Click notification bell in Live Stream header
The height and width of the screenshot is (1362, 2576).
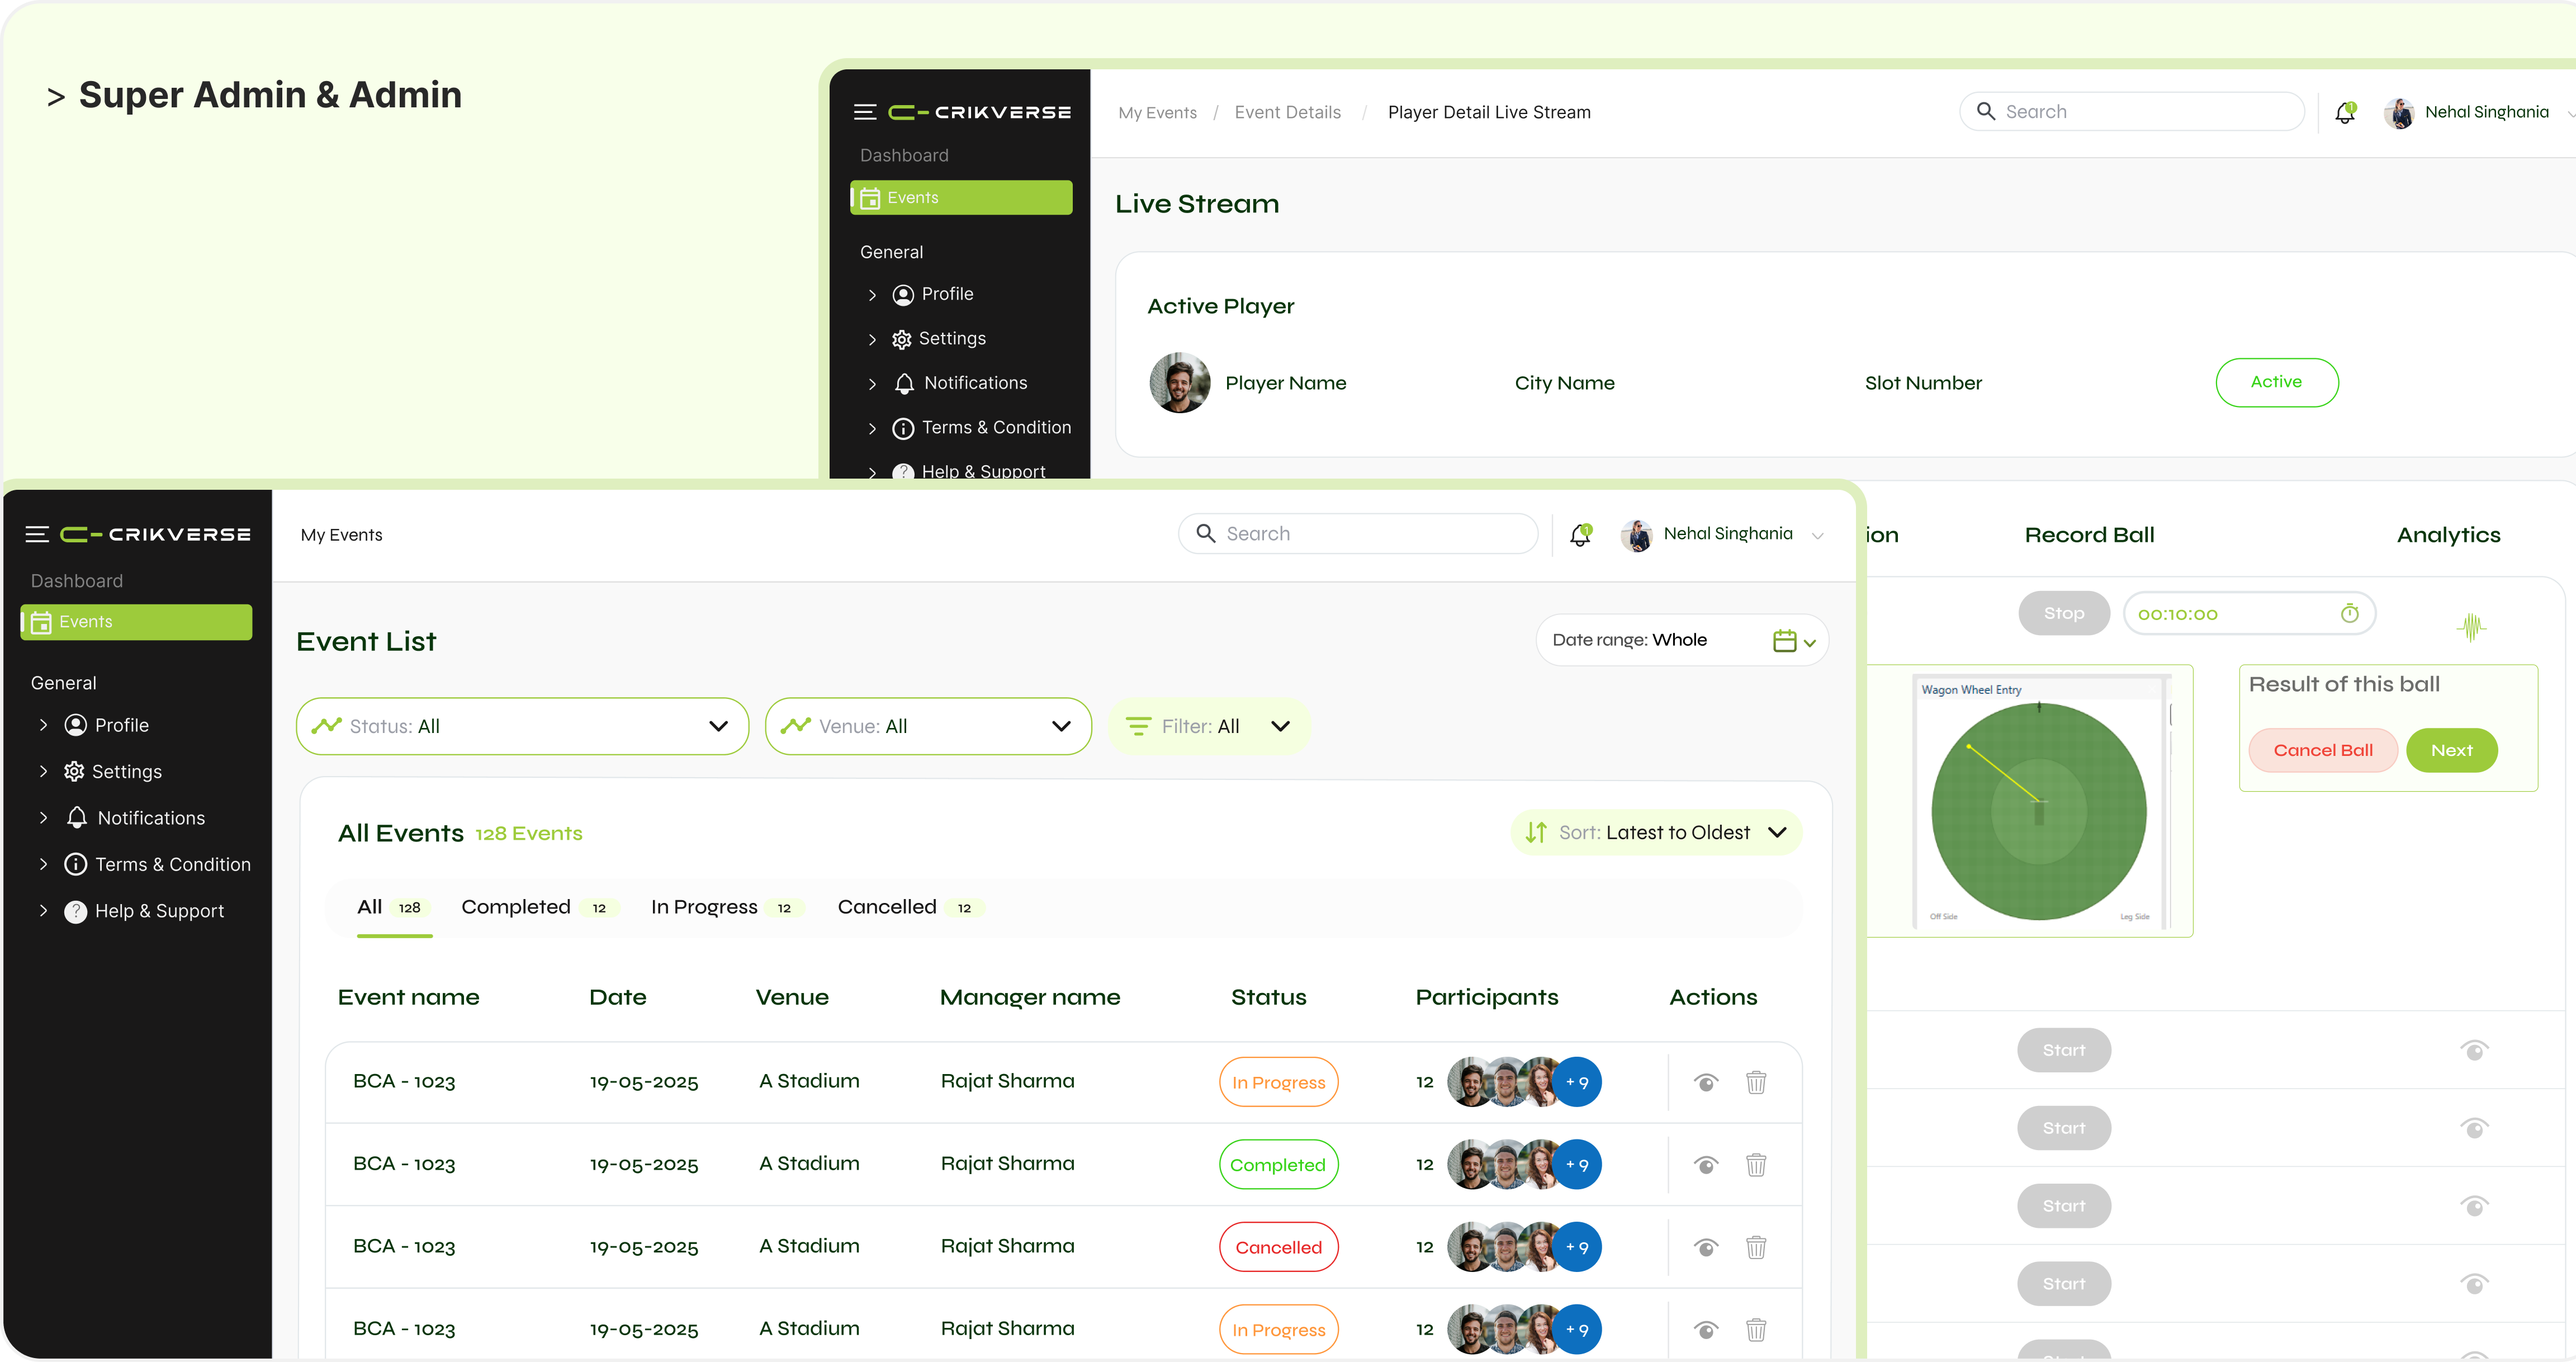[x=2344, y=113]
